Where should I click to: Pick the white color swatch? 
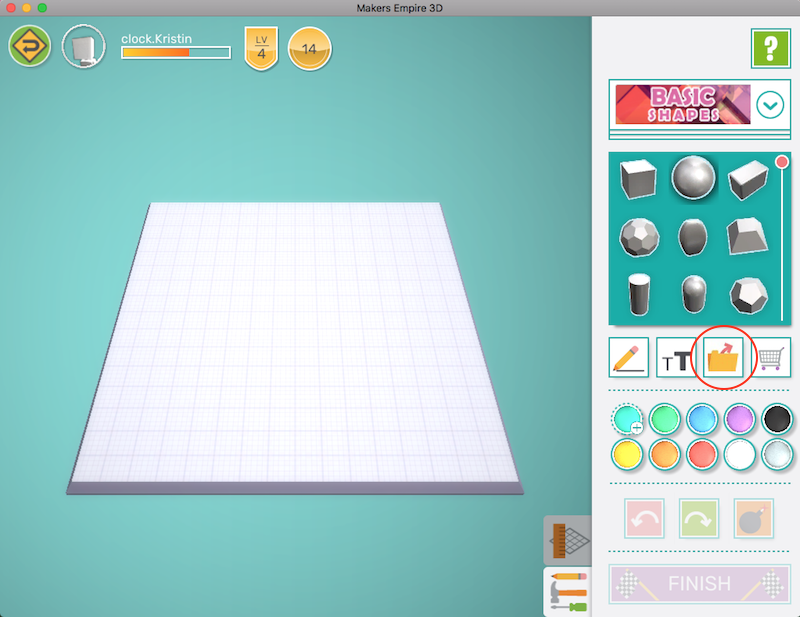pyautogui.click(x=740, y=454)
